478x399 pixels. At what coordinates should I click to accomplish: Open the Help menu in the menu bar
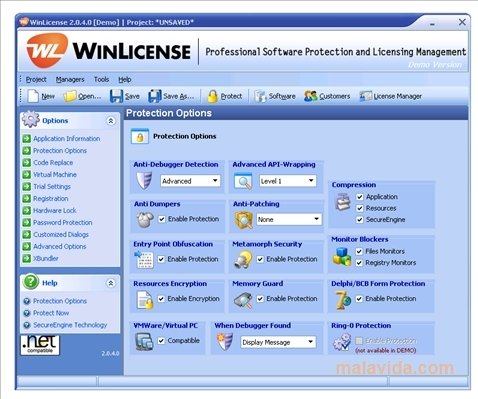[x=125, y=79]
